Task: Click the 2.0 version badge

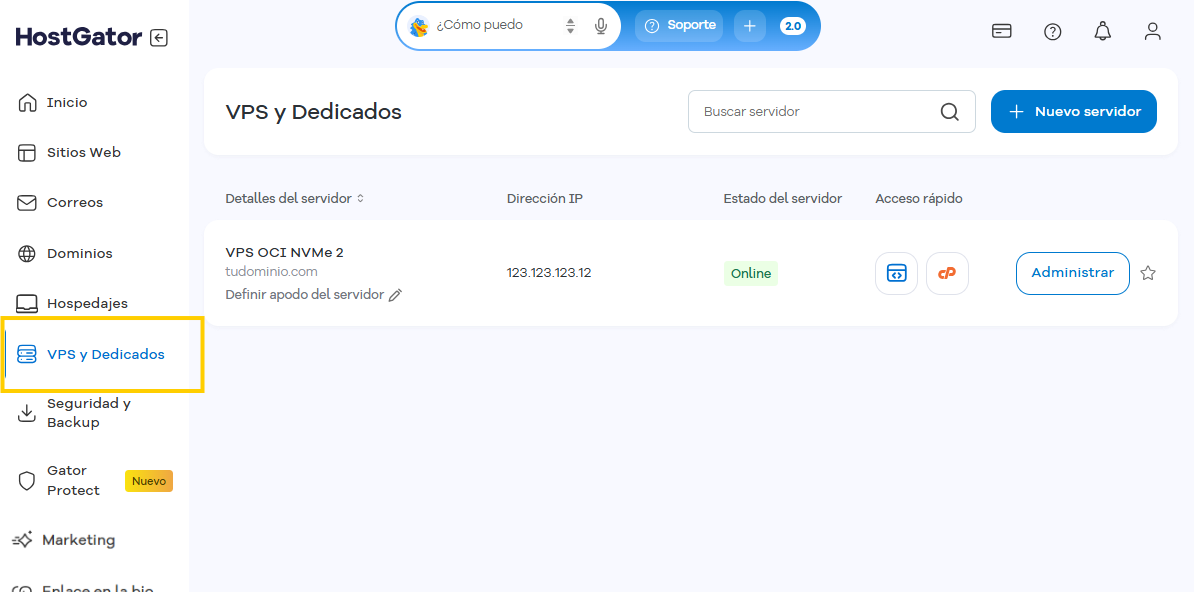Action: point(793,26)
